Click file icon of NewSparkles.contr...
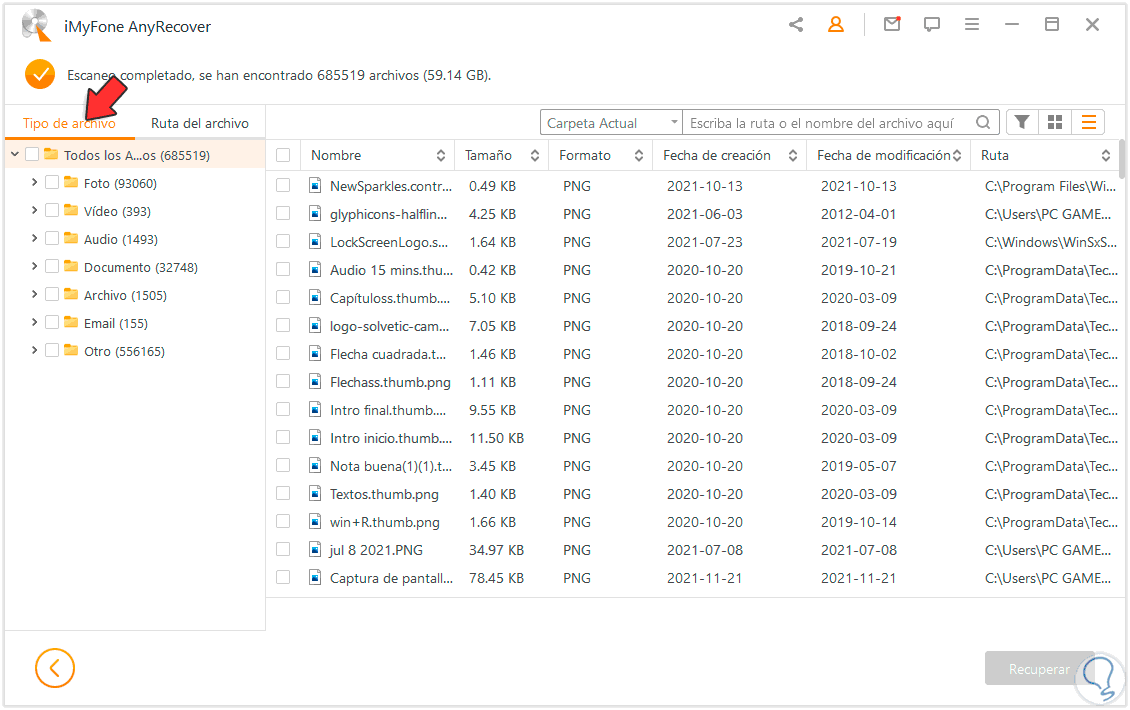 point(315,186)
